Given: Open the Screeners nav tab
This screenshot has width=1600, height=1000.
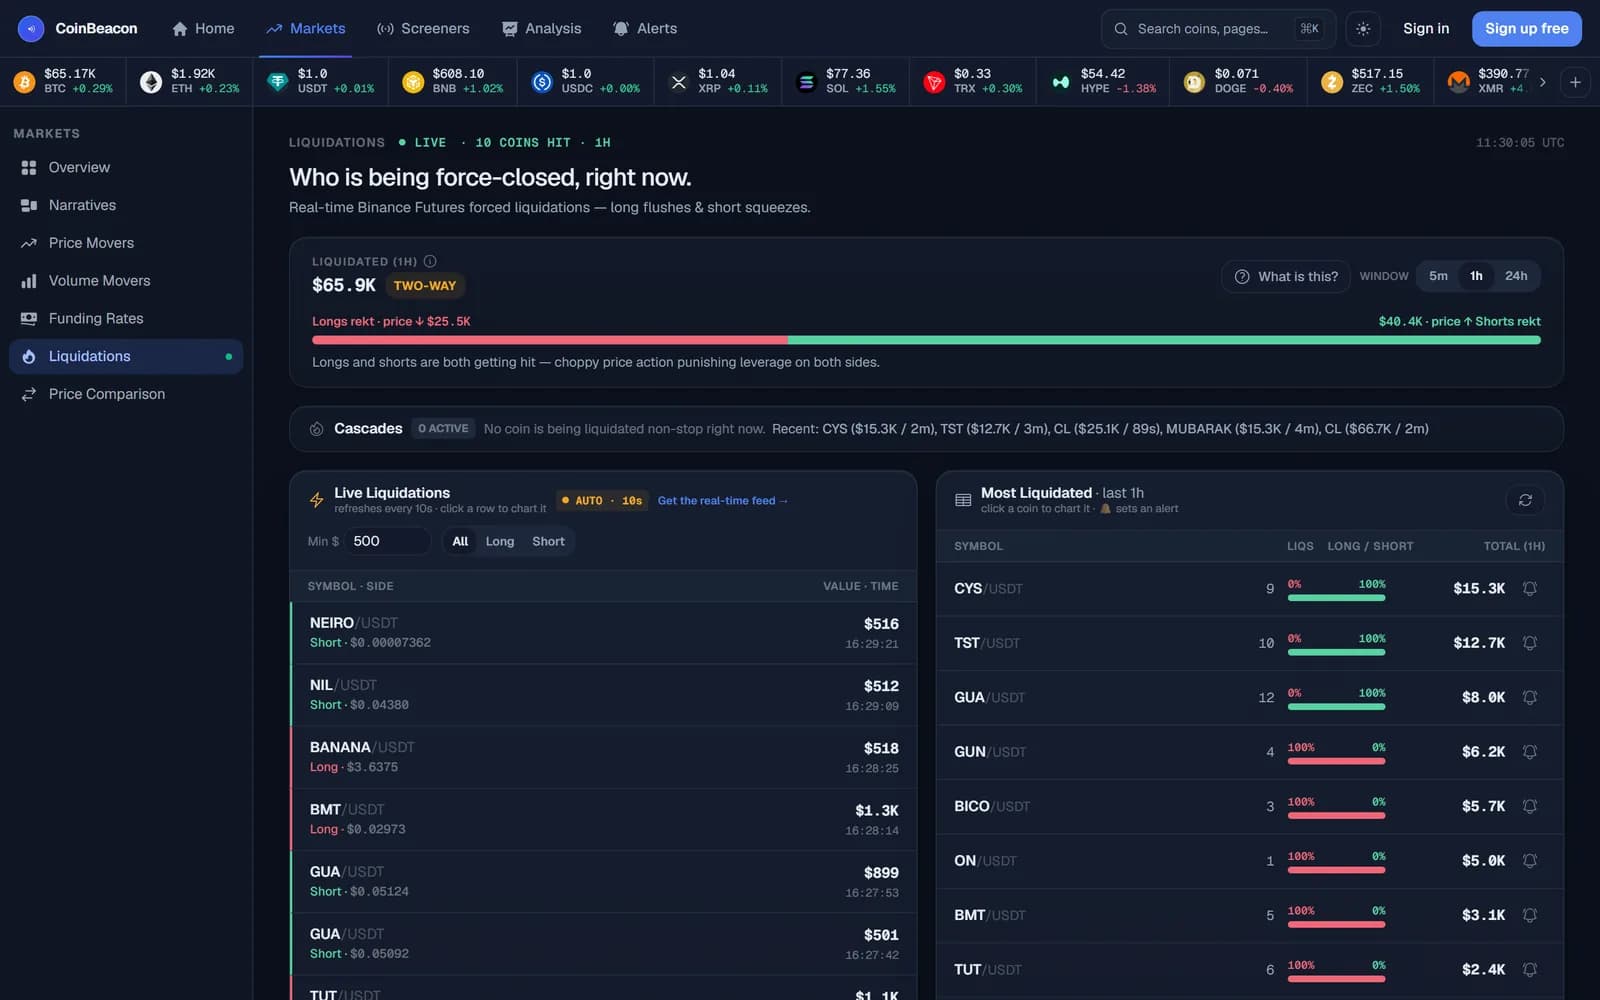Looking at the screenshot, I should 423,29.
